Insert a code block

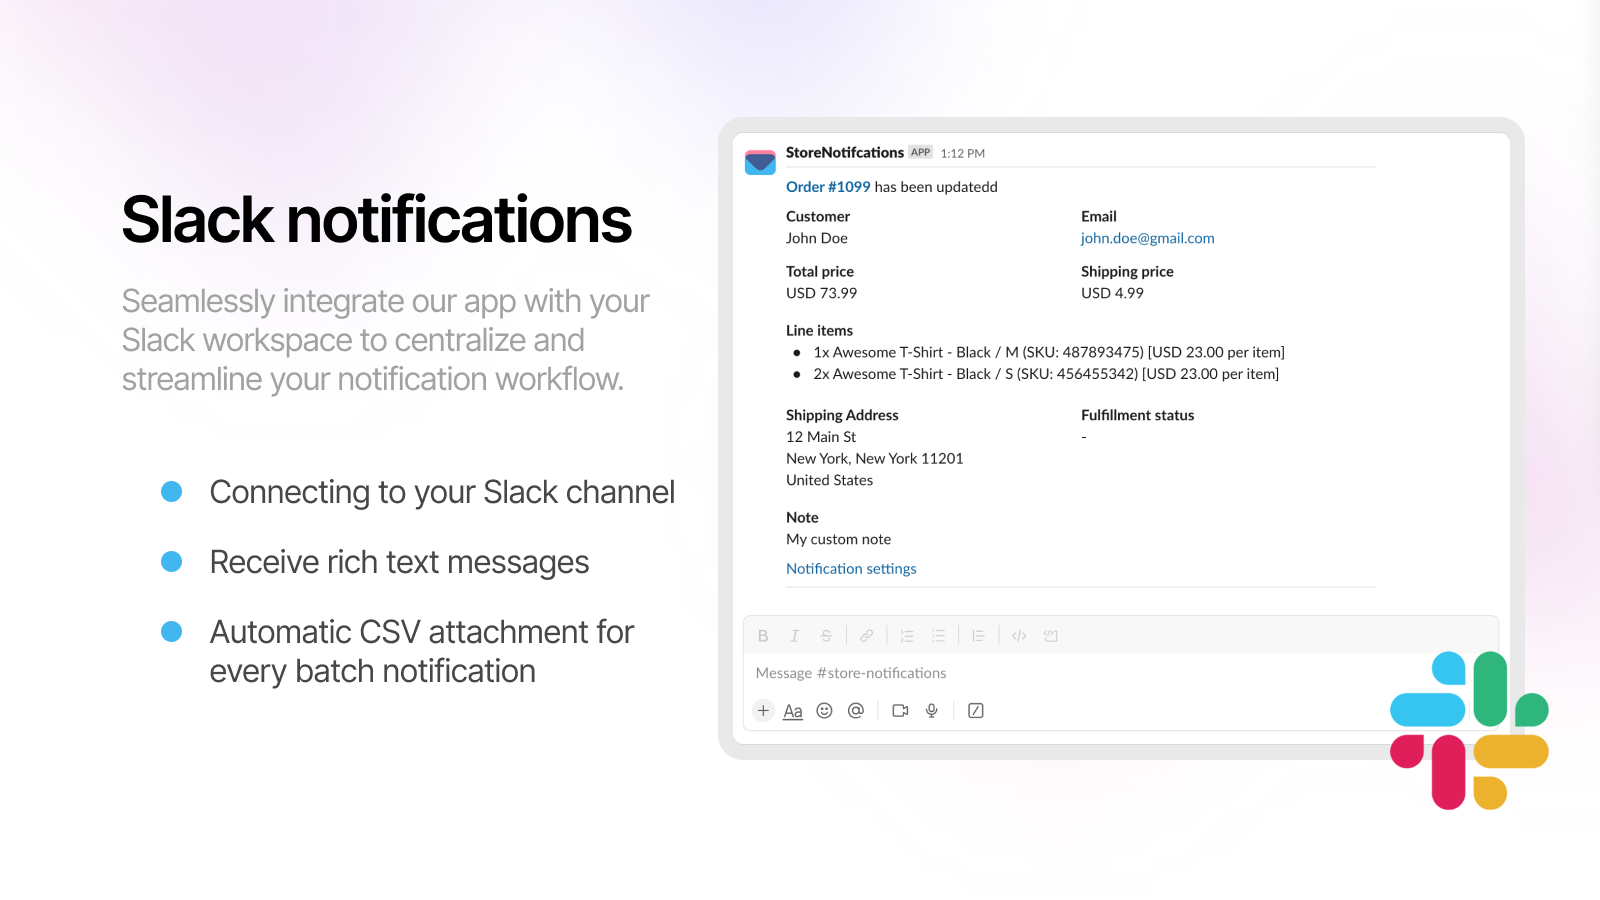1050,636
